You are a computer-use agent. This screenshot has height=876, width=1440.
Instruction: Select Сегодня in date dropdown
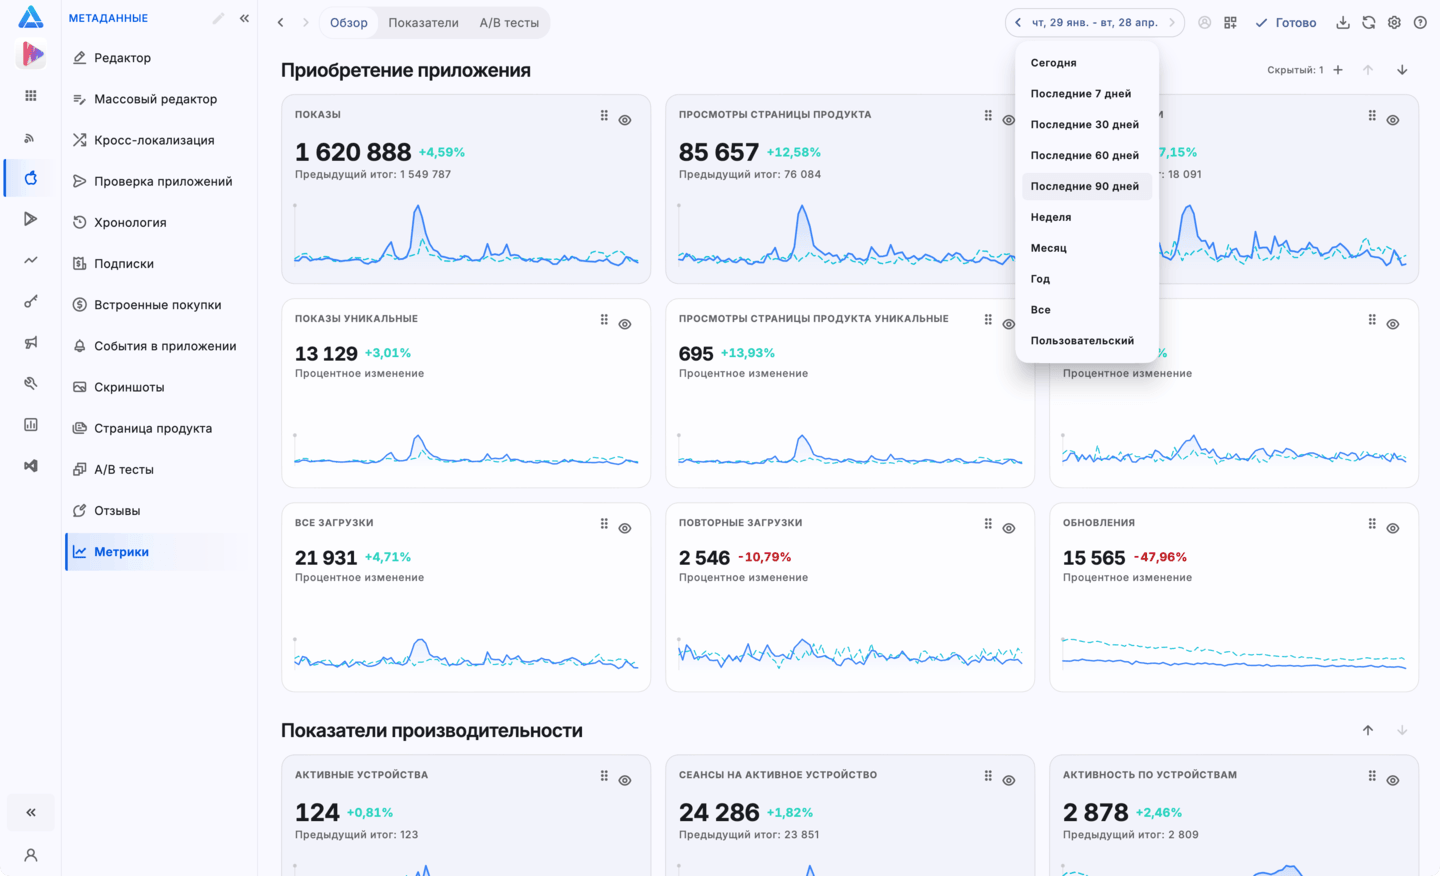coord(1087,62)
